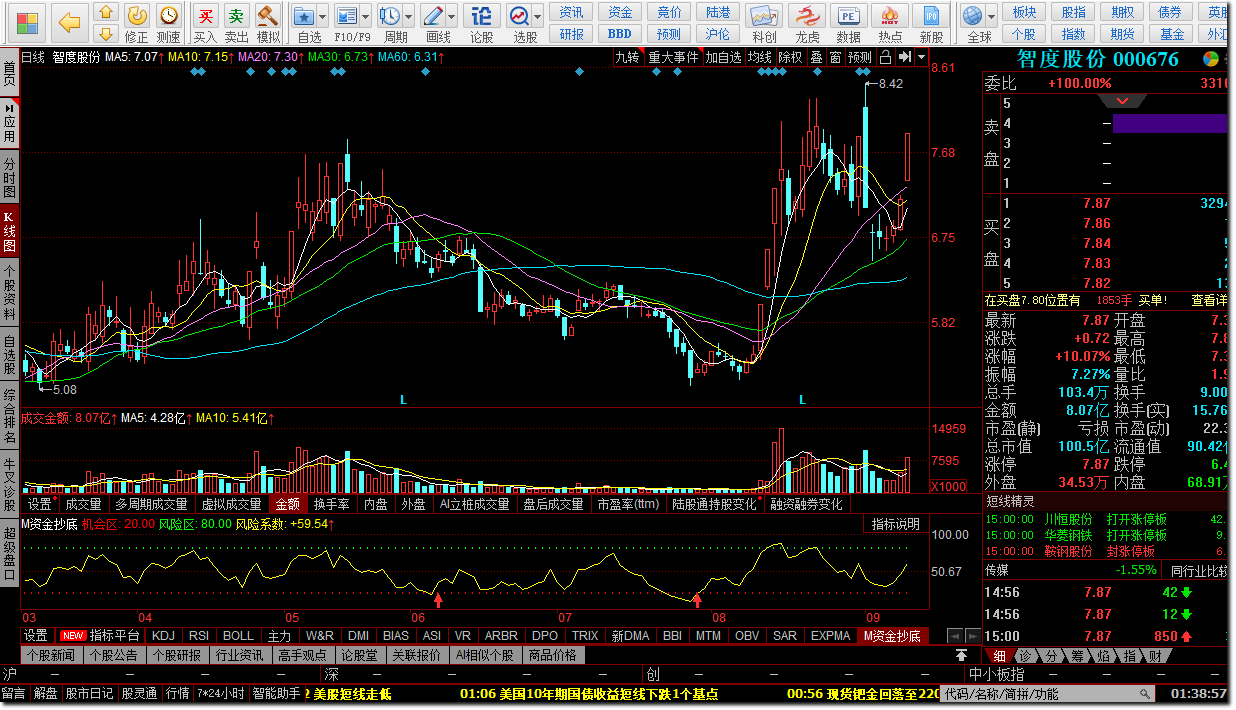Click the page down arrow icon

click(x=107, y=33)
